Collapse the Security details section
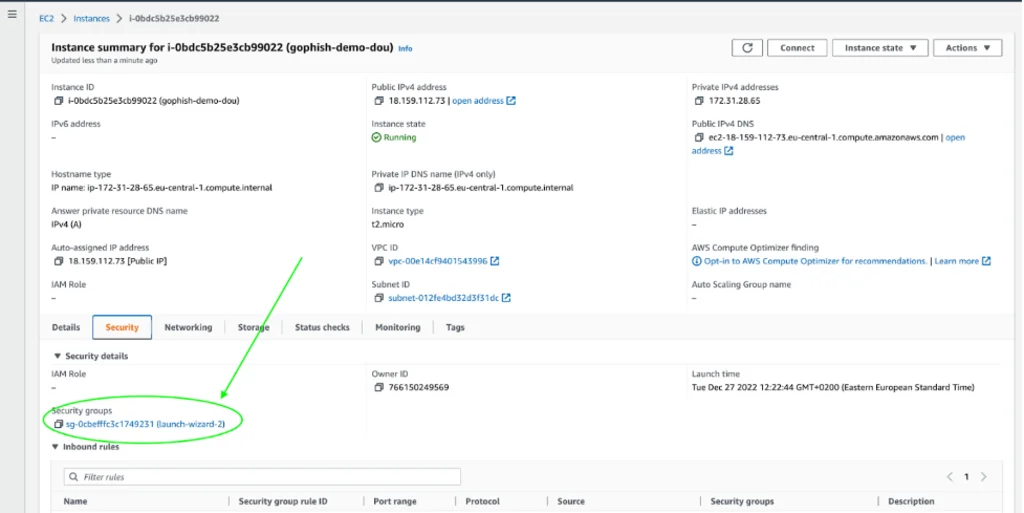Viewport: 1024px width, 513px height. pos(57,356)
